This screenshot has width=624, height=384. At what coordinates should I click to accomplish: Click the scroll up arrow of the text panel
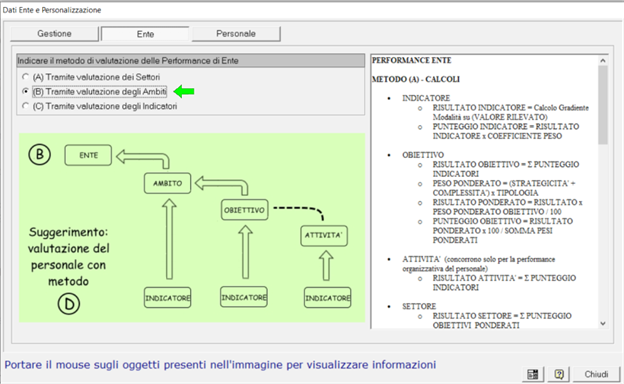(603, 61)
